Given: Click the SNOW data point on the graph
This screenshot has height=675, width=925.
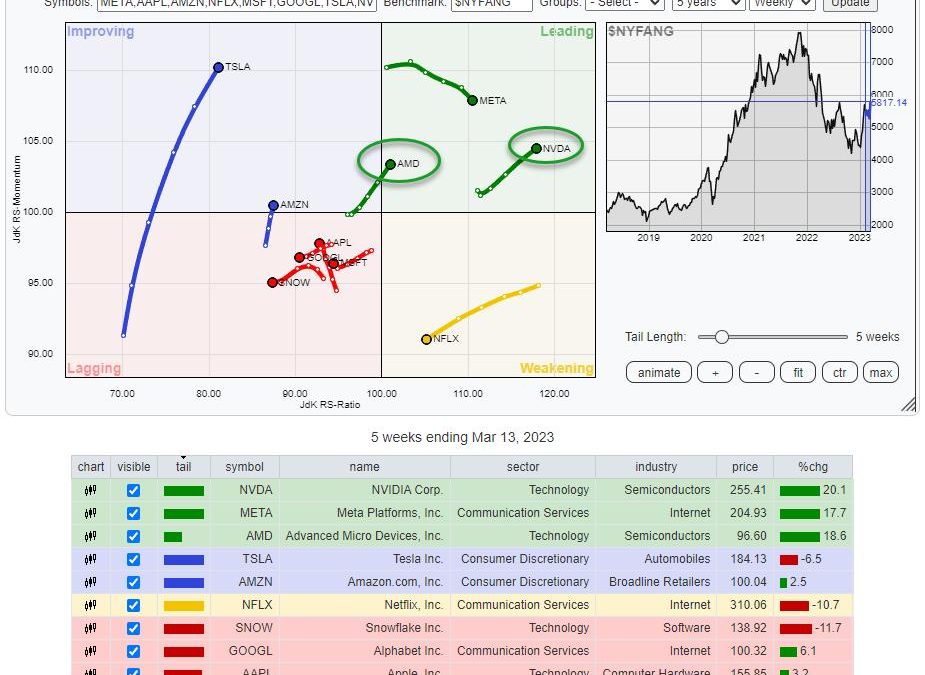Looking at the screenshot, I should (272, 283).
